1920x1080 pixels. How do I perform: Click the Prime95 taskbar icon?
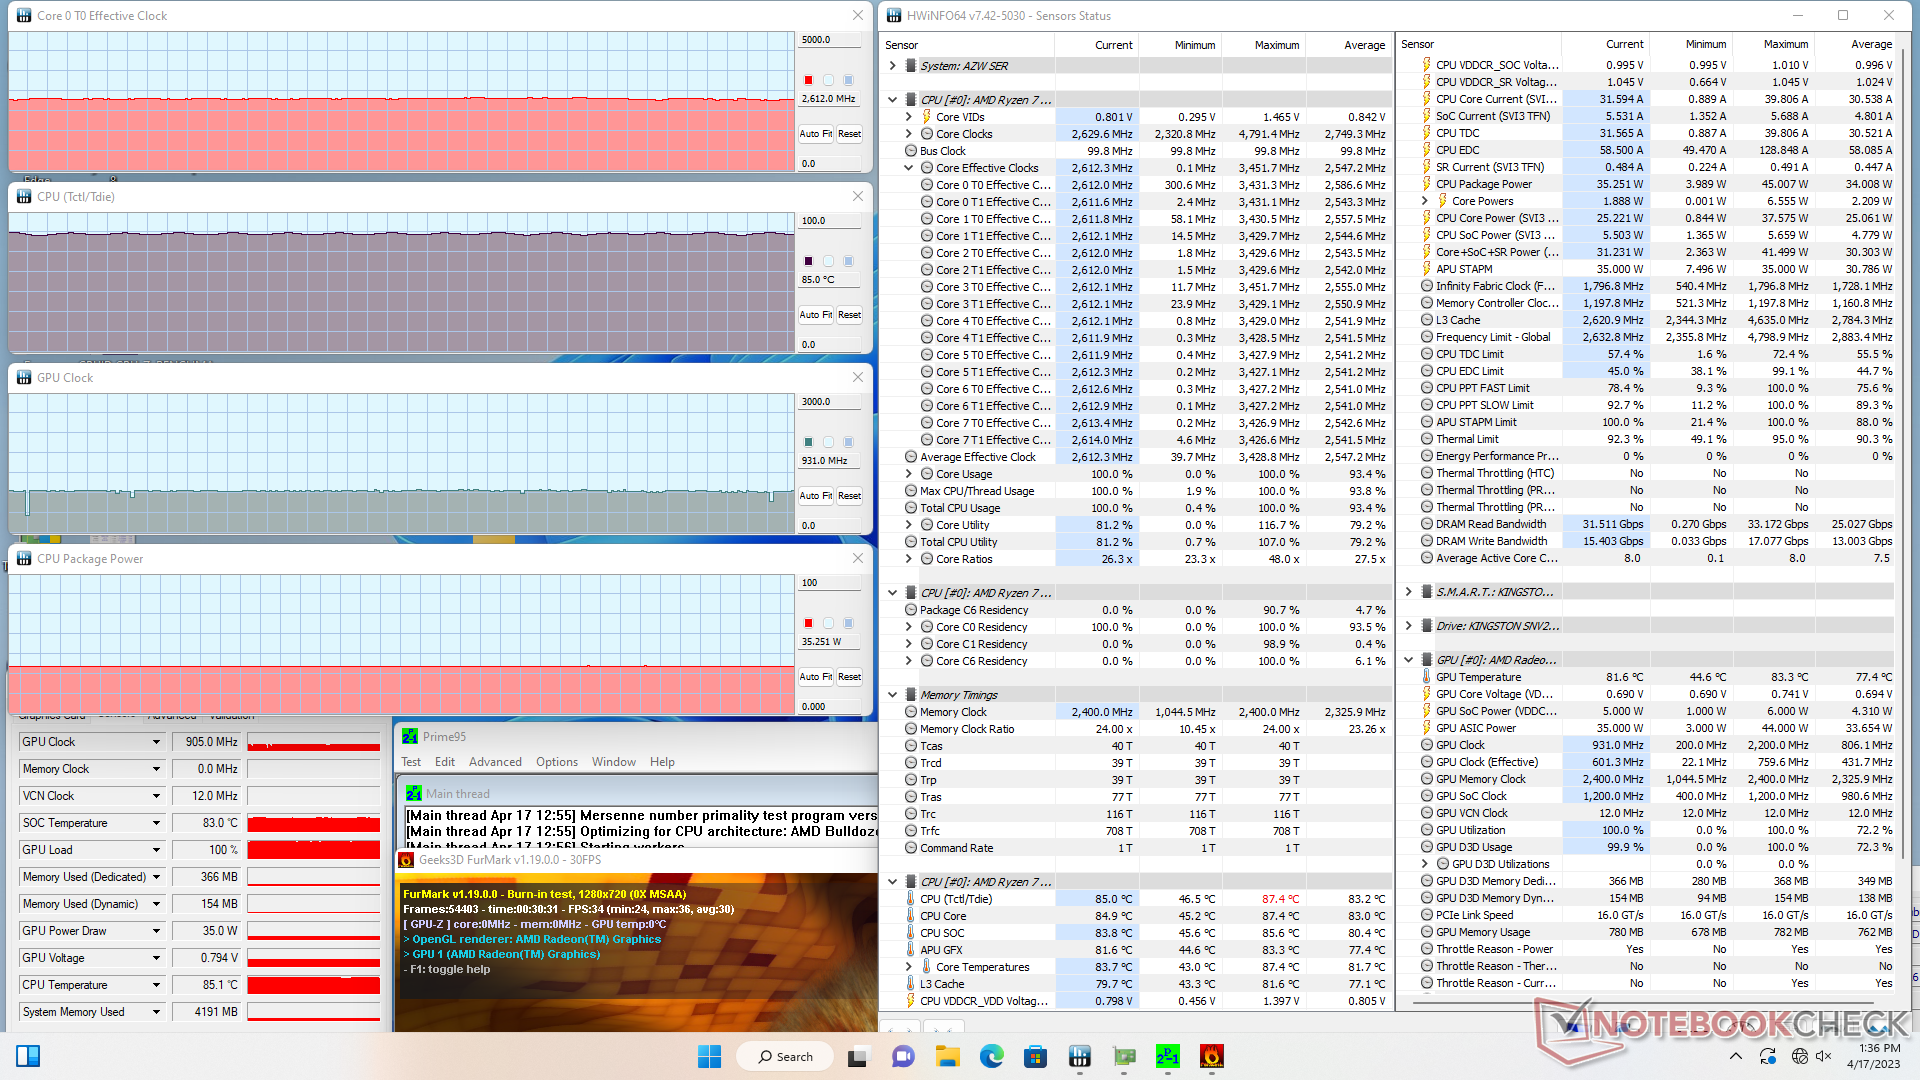pyautogui.click(x=1167, y=1056)
